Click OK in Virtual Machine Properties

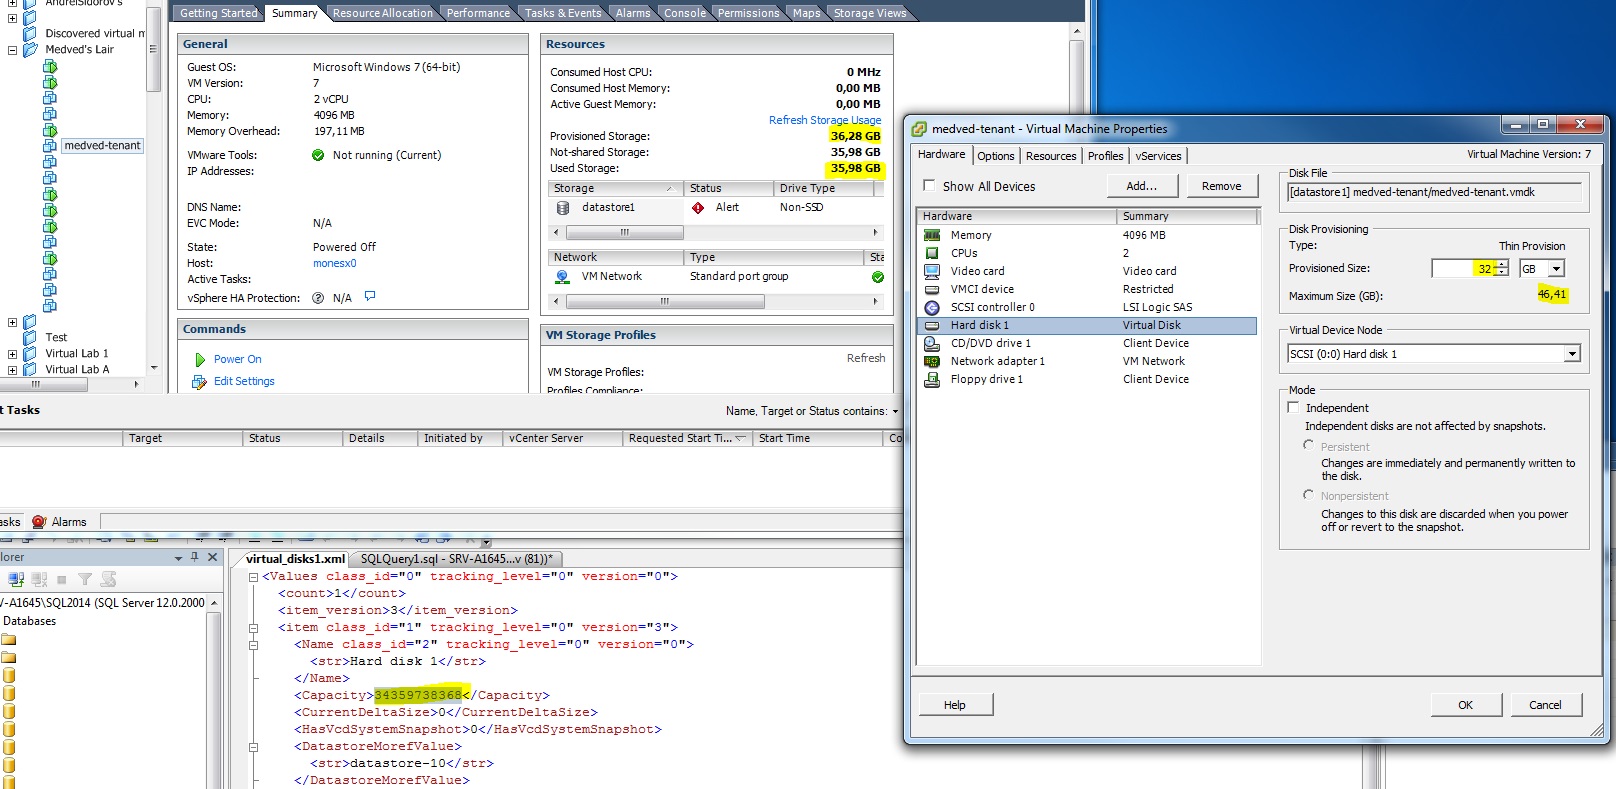click(1465, 705)
